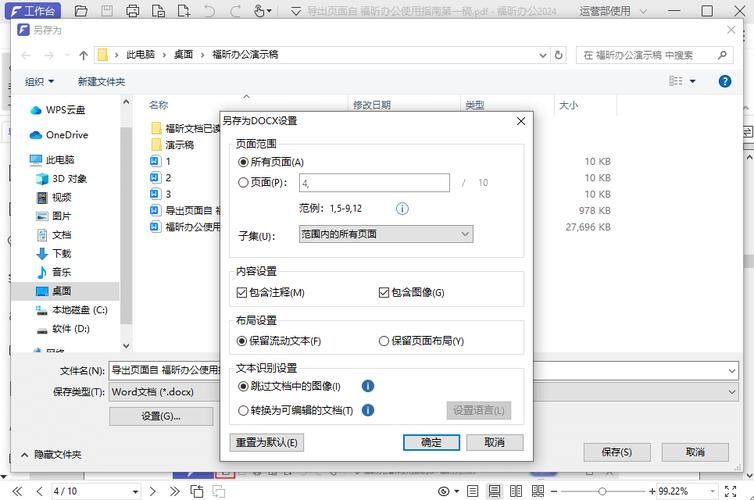754x500 pixels.
Task: Click the print icon in the top toolbar
Action: [132, 11]
